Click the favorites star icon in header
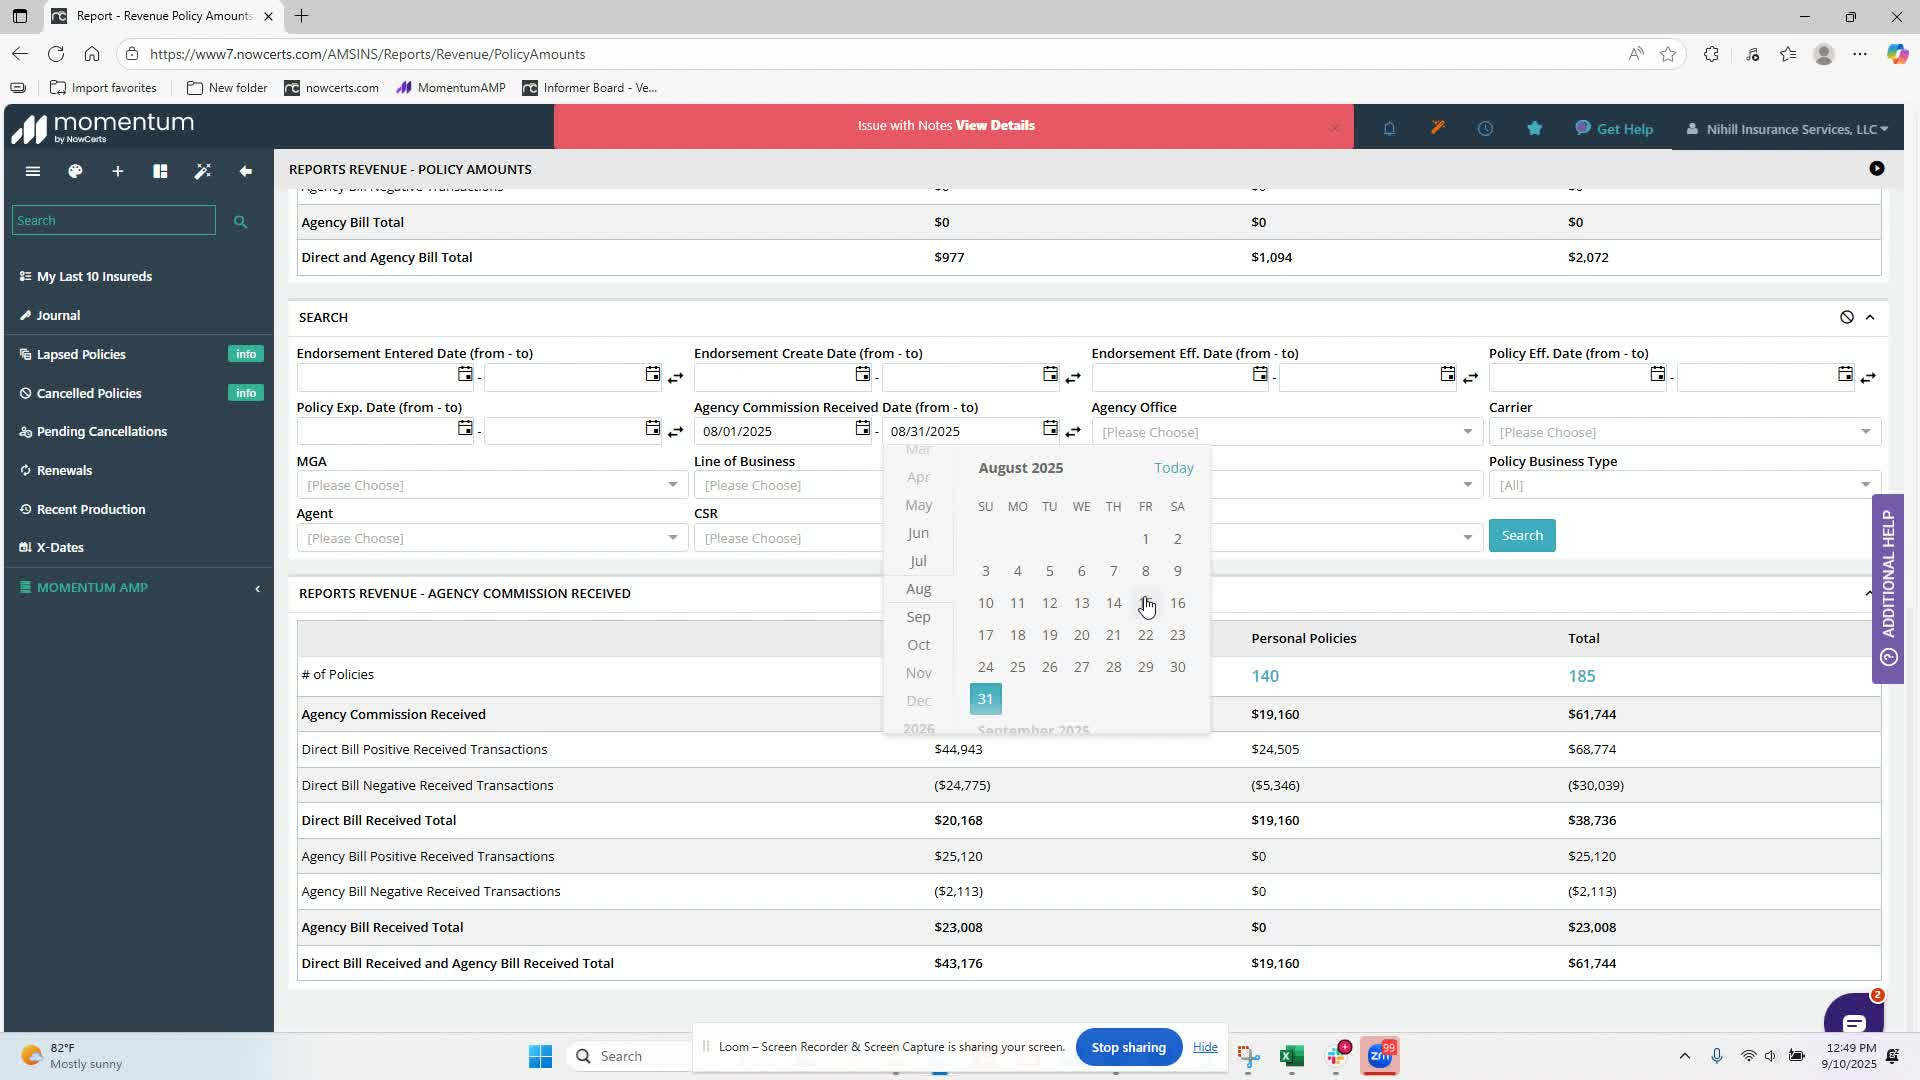 click(x=1534, y=128)
